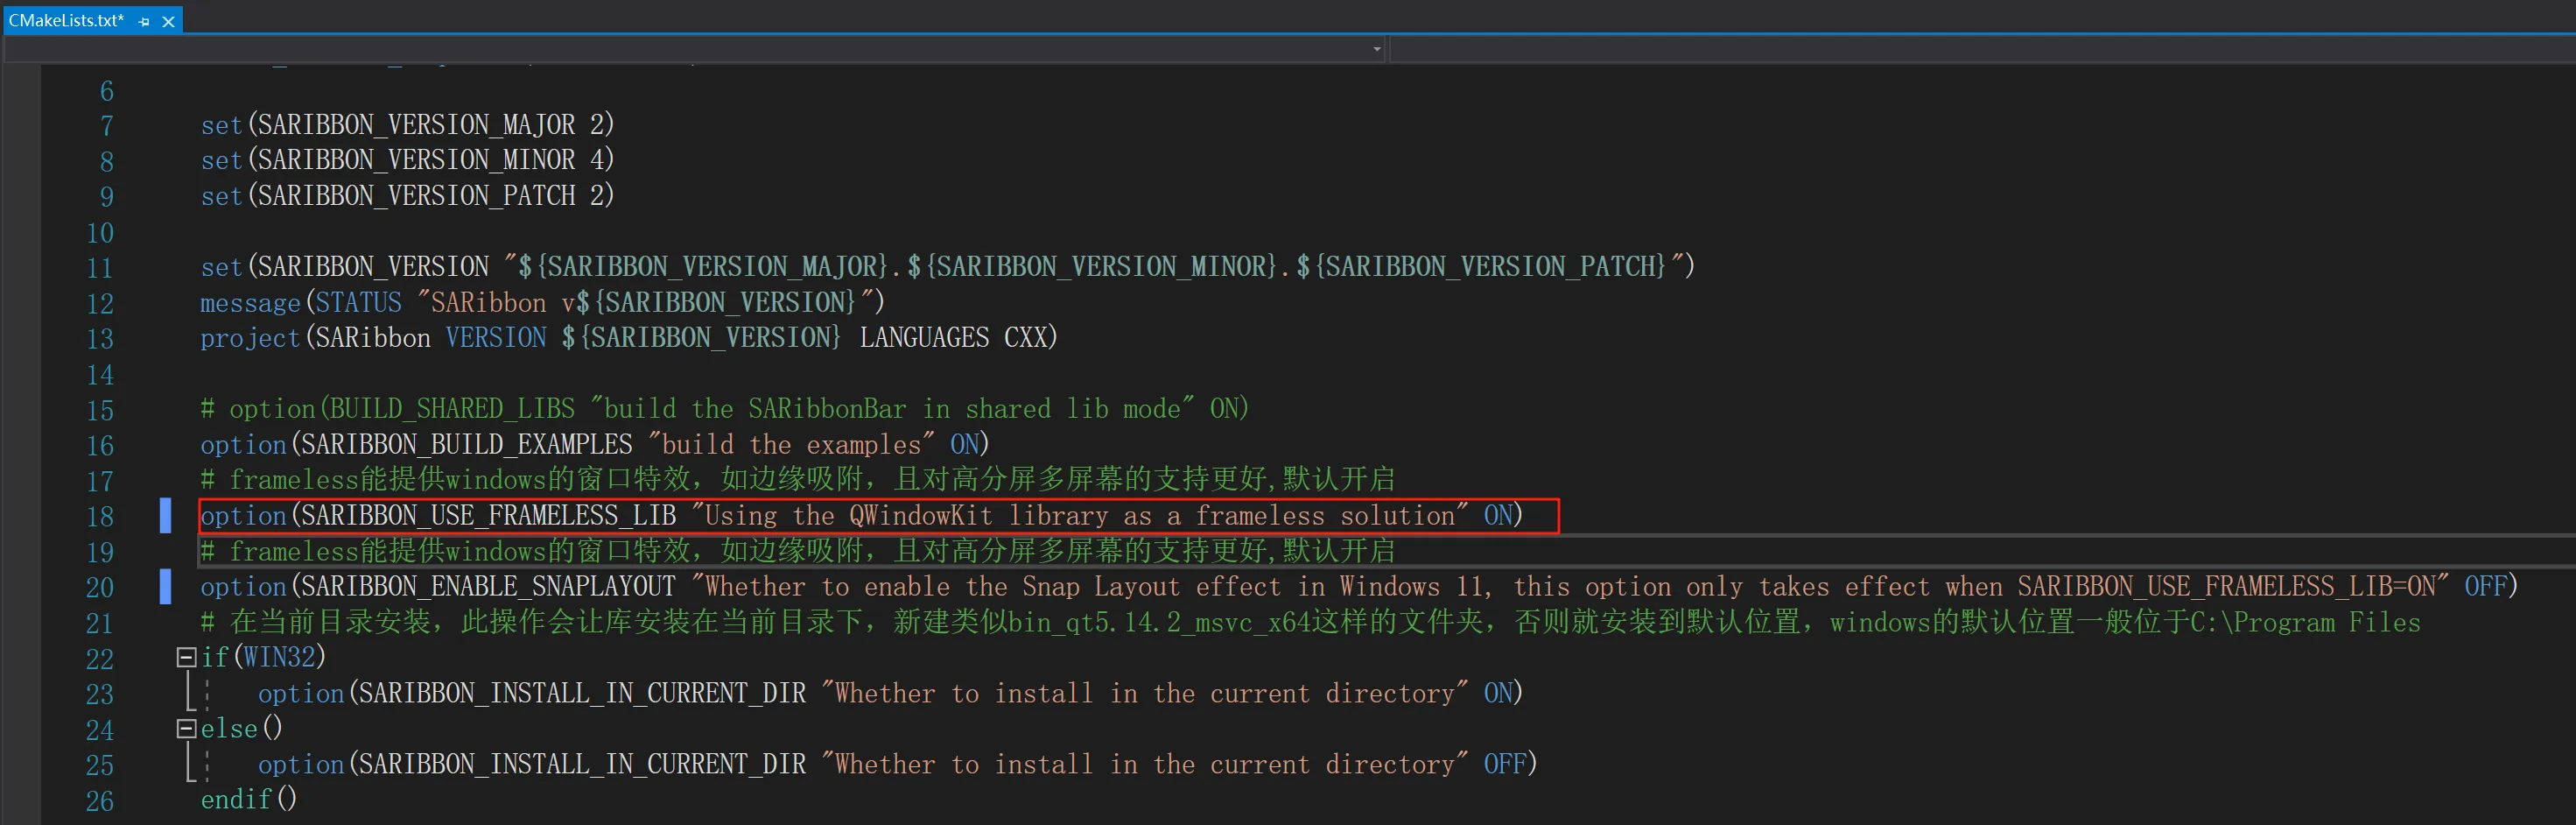Click the left navigation bar combo box
This screenshot has height=825, width=2576.
click(x=694, y=49)
